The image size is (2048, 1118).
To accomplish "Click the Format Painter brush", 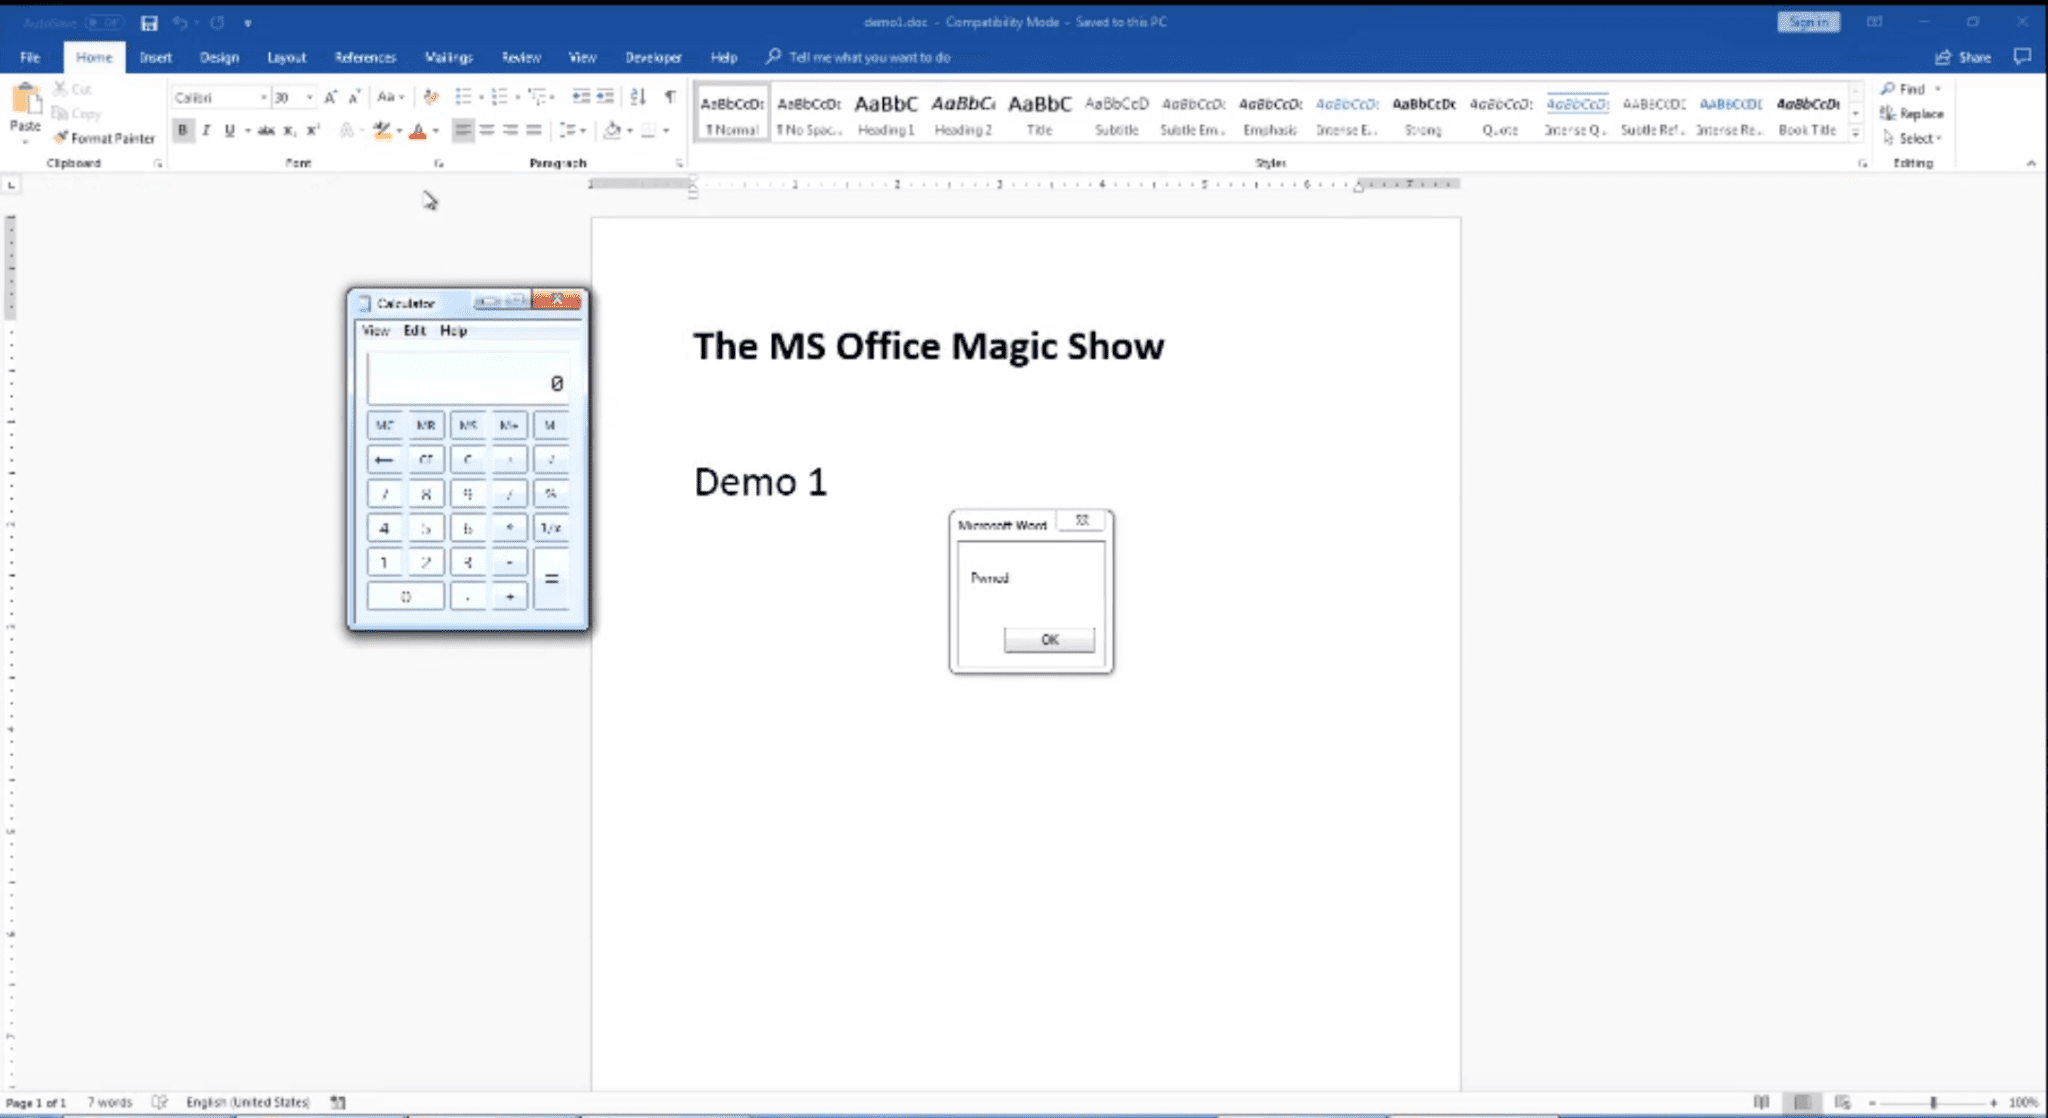I will 61,138.
